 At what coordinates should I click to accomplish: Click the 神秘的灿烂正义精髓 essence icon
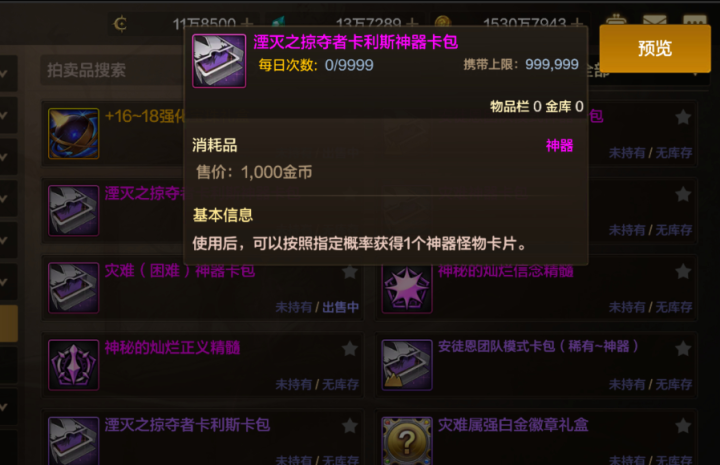pos(73,365)
